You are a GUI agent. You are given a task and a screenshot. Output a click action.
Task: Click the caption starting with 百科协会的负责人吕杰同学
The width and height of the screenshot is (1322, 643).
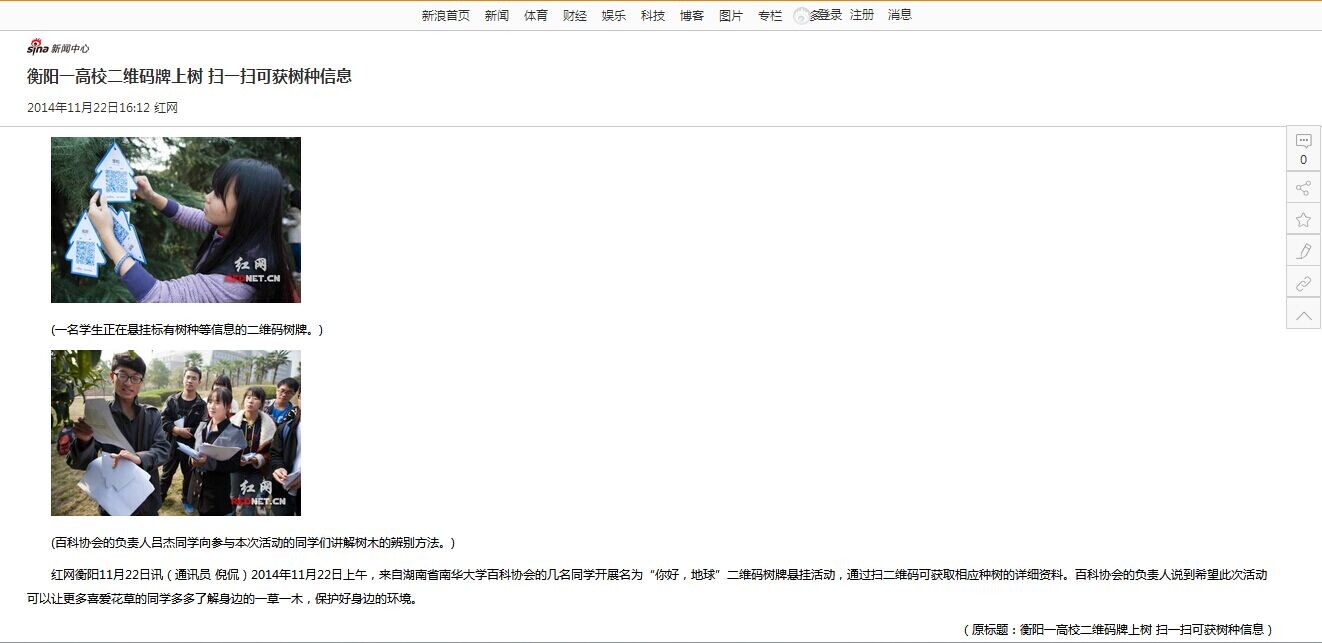253,543
